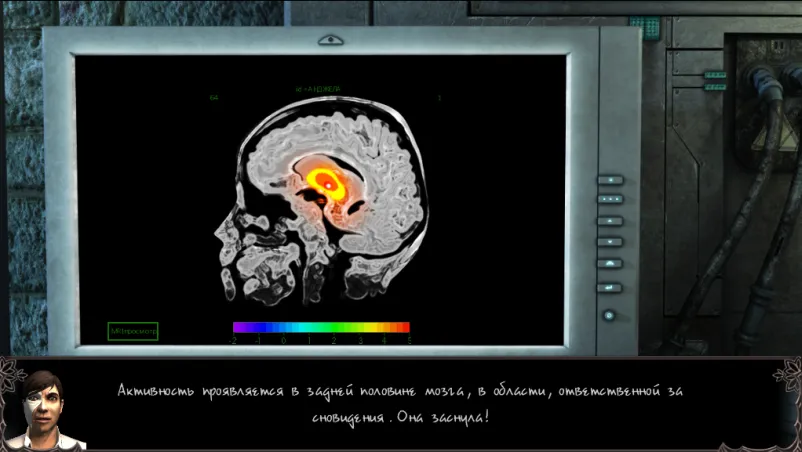Click the patient id label above scan

[x=318, y=89]
